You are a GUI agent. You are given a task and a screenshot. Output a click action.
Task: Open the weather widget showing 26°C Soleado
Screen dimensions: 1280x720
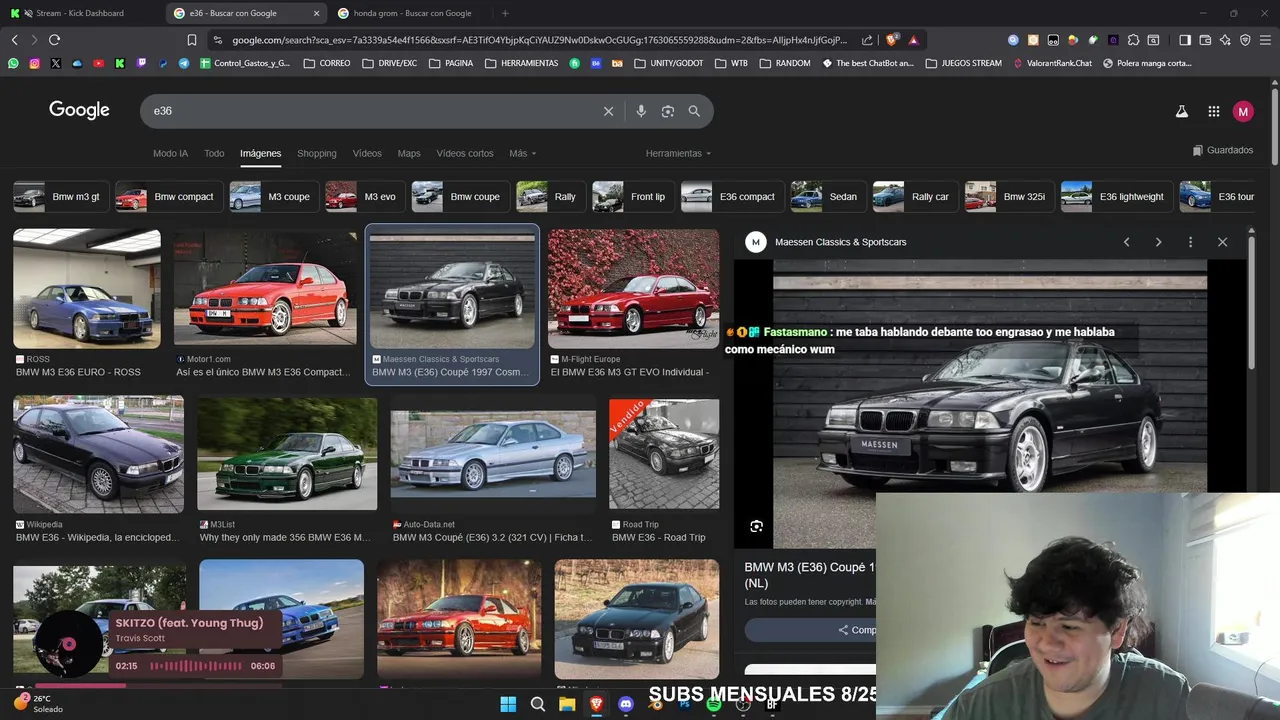(40, 704)
